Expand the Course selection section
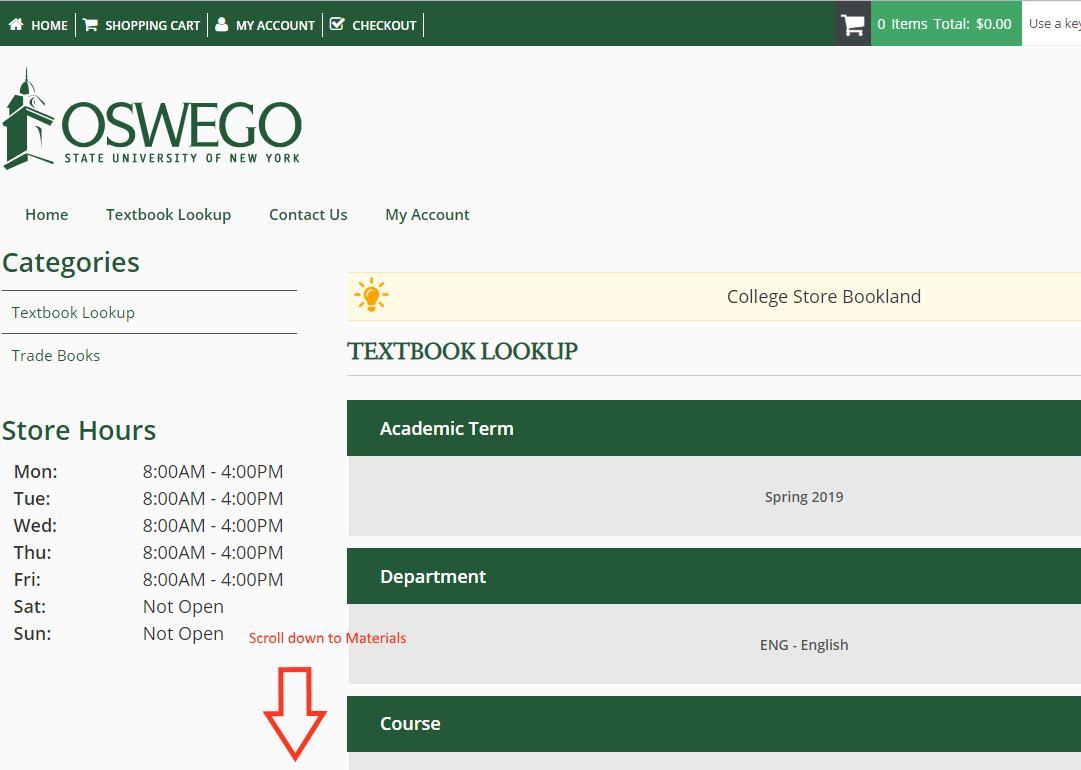 pos(712,723)
